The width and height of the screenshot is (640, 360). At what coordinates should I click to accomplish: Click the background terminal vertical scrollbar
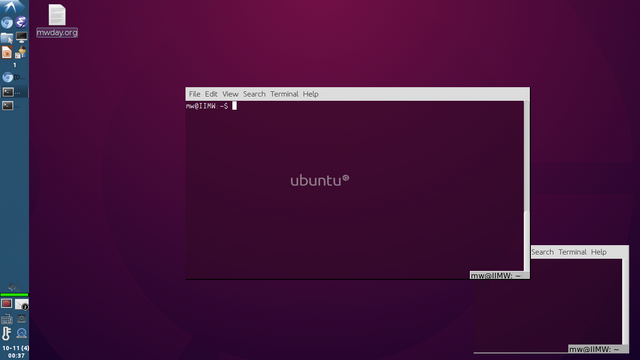(x=625, y=301)
